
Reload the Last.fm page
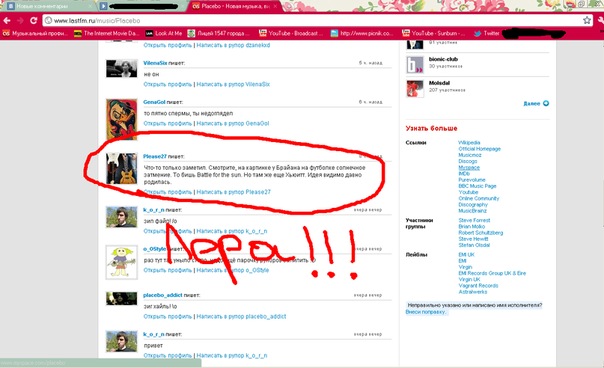[34, 20]
